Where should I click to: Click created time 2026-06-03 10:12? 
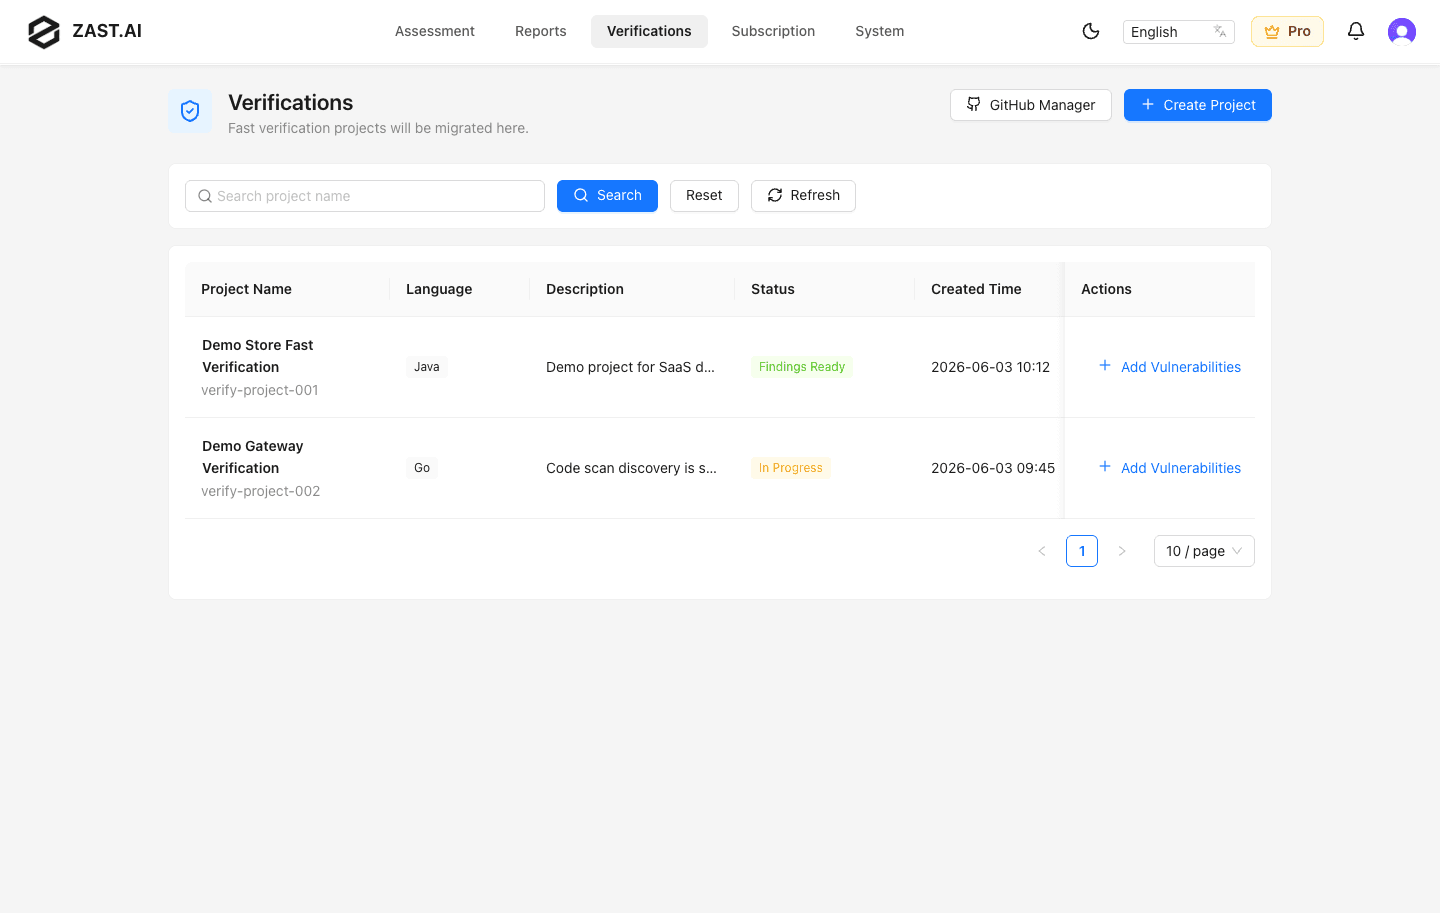pos(990,367)
